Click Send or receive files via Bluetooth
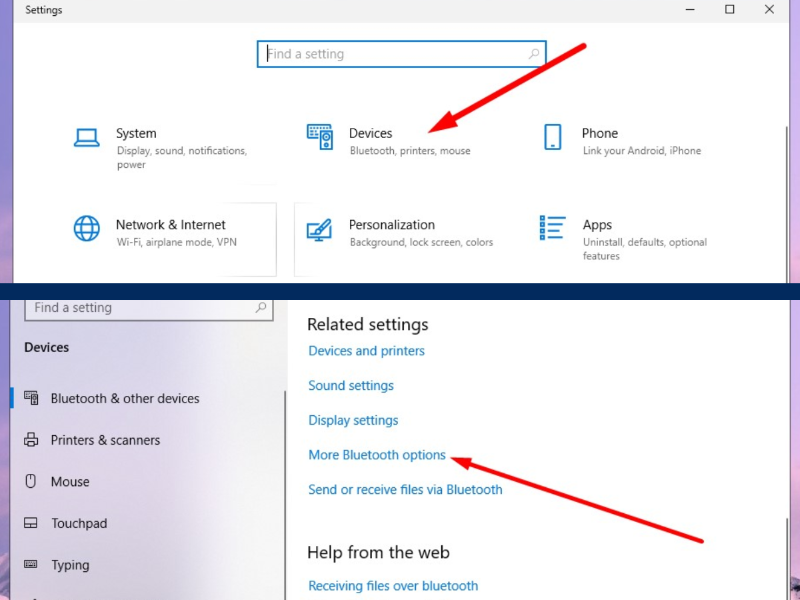800x600 pixels. point(405,490)
